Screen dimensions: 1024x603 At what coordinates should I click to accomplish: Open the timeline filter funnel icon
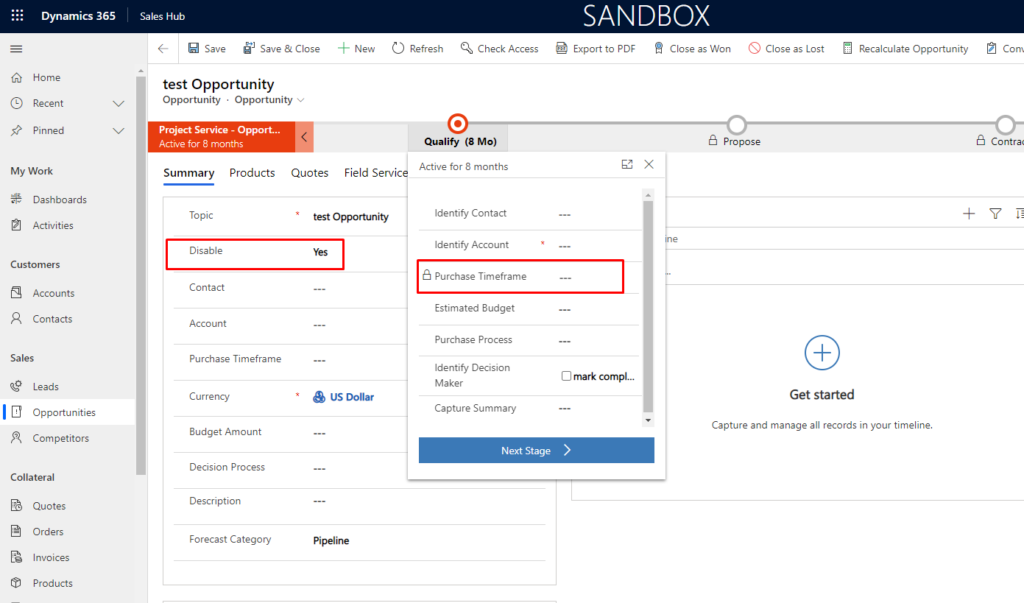(x=995, y=214)
